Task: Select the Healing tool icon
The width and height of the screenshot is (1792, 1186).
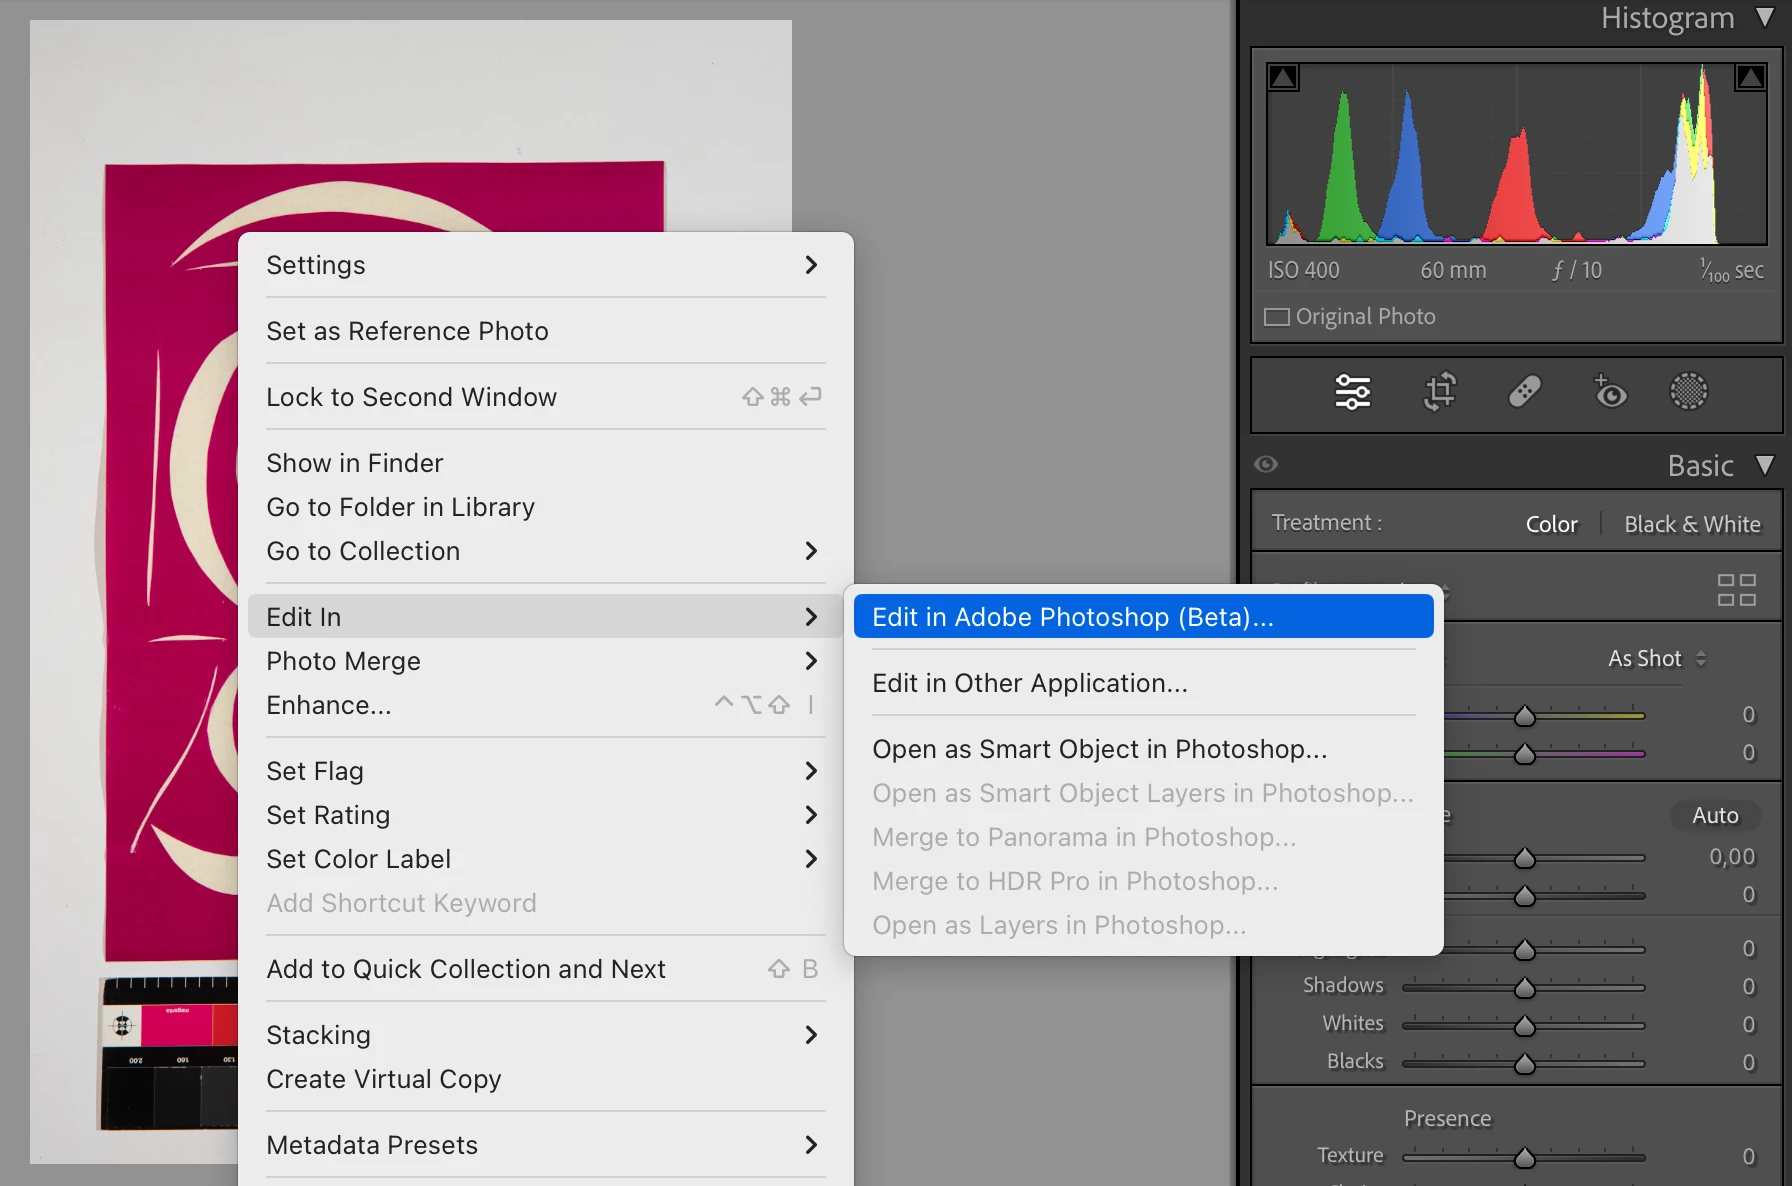Action: [x=1525, y=392]
